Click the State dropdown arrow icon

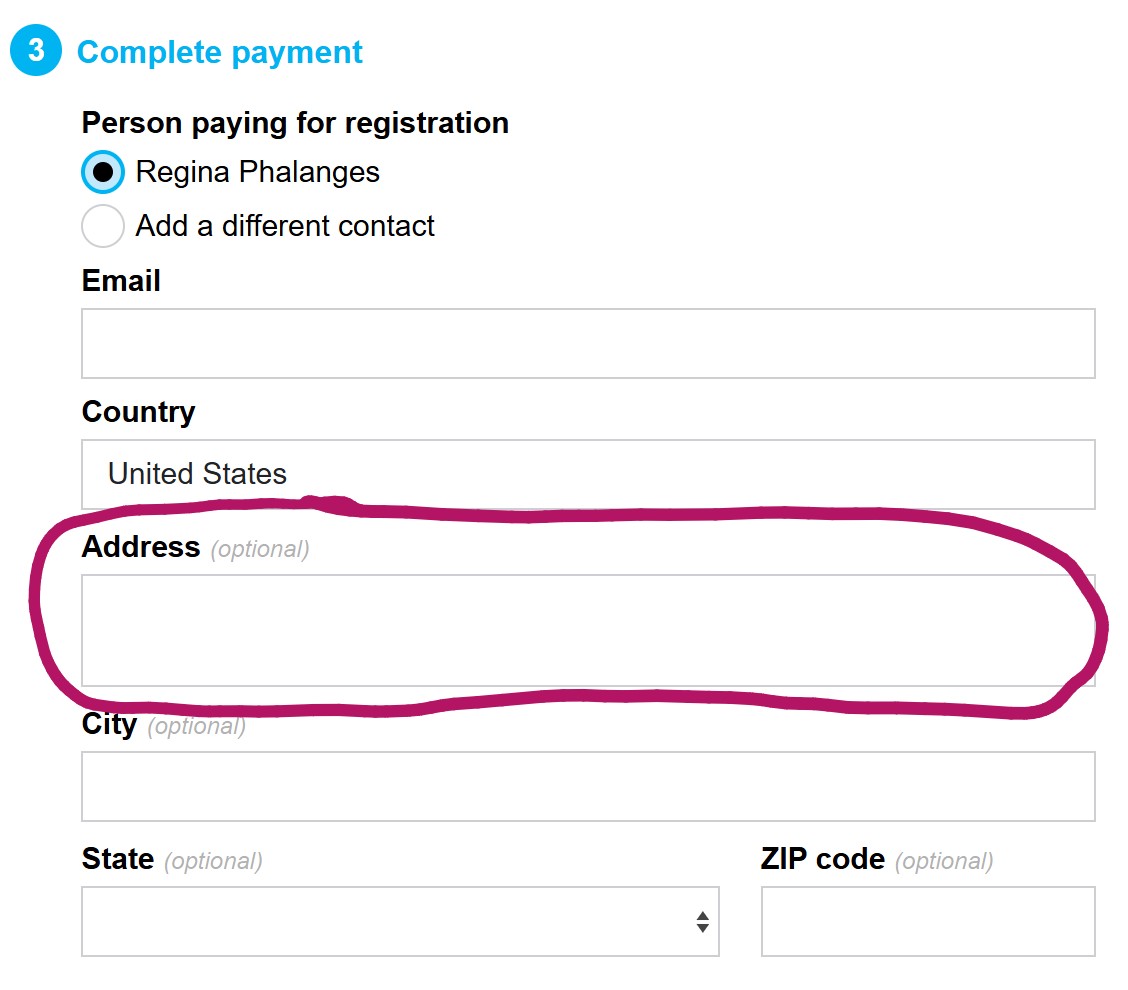tap(703, 922)
